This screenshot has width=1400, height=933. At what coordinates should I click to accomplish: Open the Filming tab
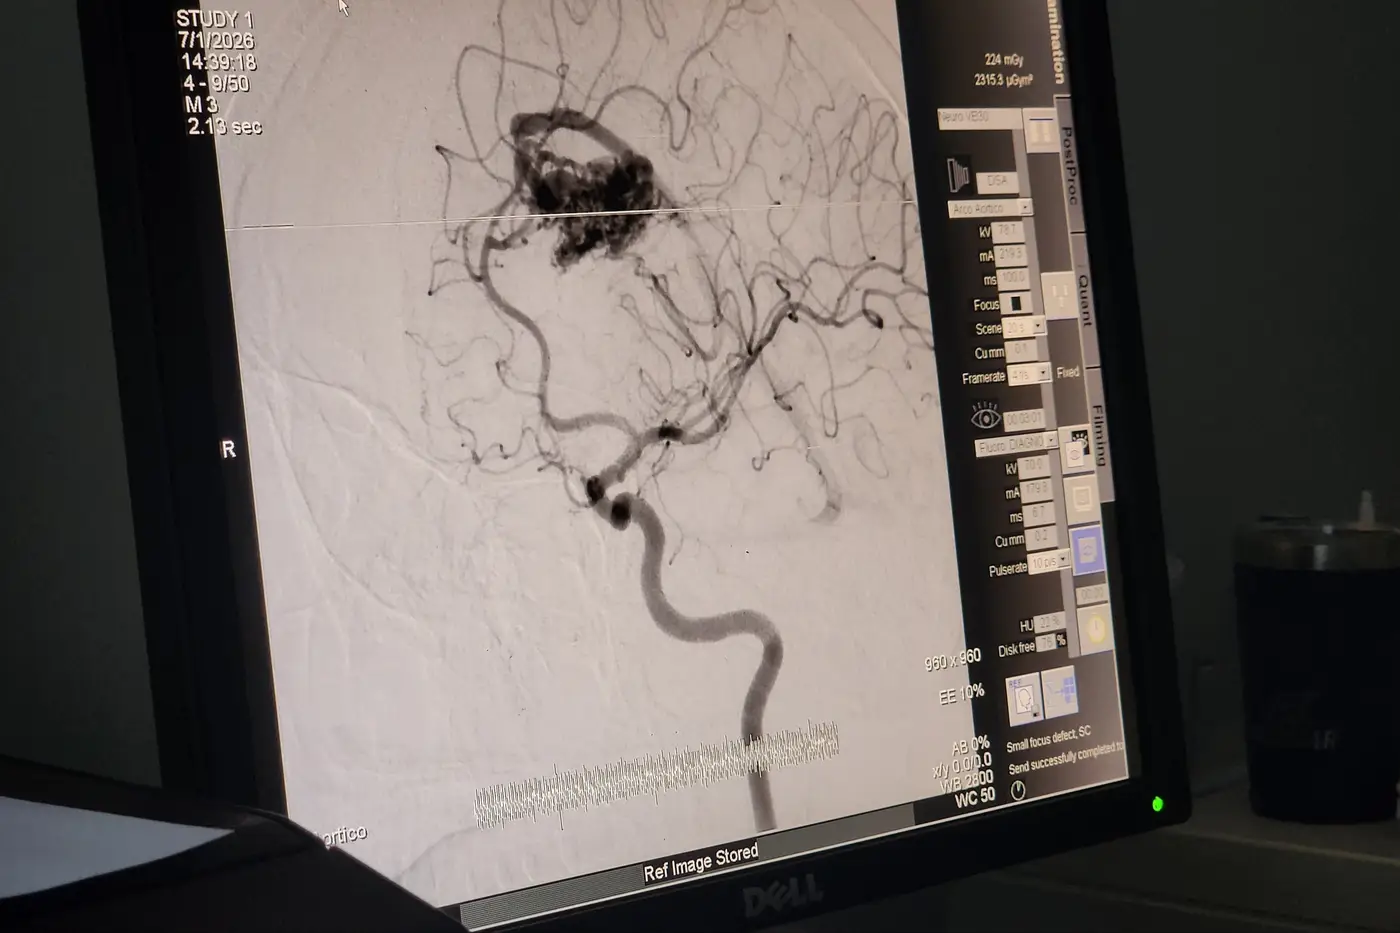(1098, 433)
